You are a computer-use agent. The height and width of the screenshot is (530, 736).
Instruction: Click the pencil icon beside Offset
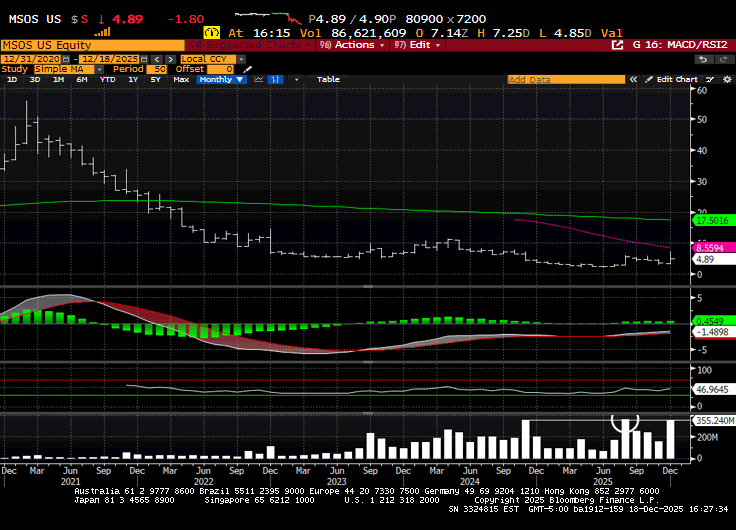pos(248,69)
